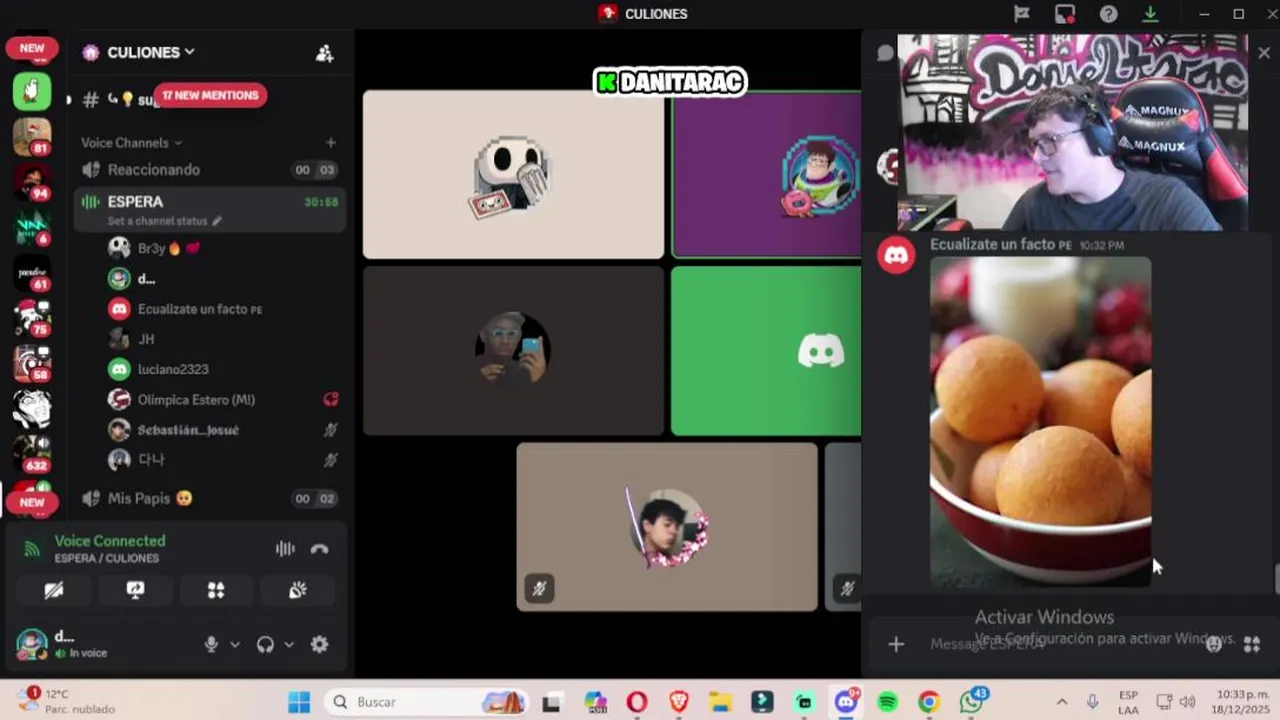Click the chat panel scrollbar
This screenshot has width=1280, height=720.
pos(1276,580)
